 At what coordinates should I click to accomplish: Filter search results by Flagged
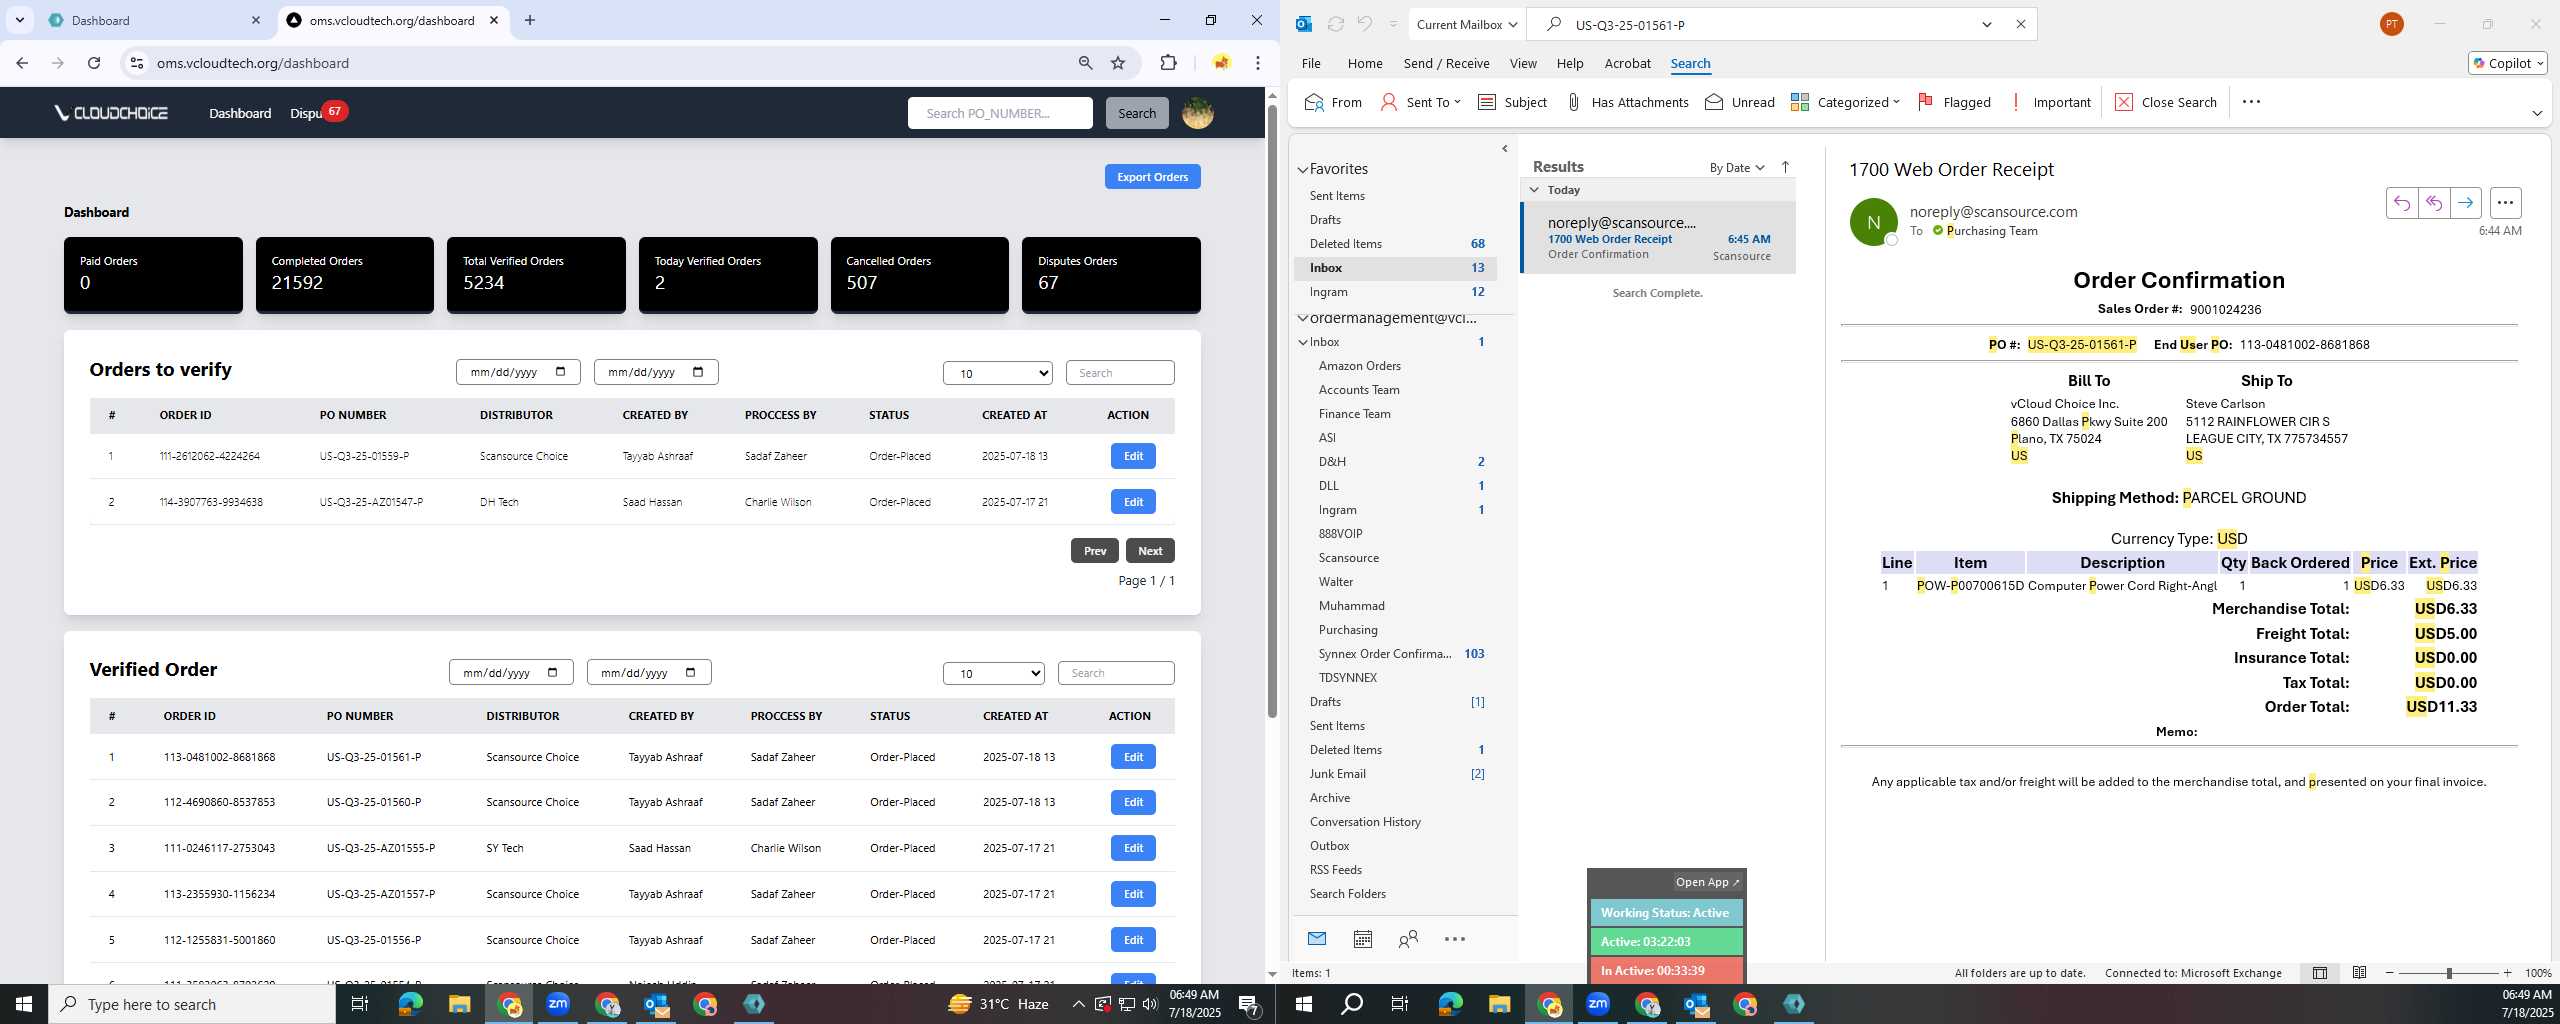(1954, 102)
